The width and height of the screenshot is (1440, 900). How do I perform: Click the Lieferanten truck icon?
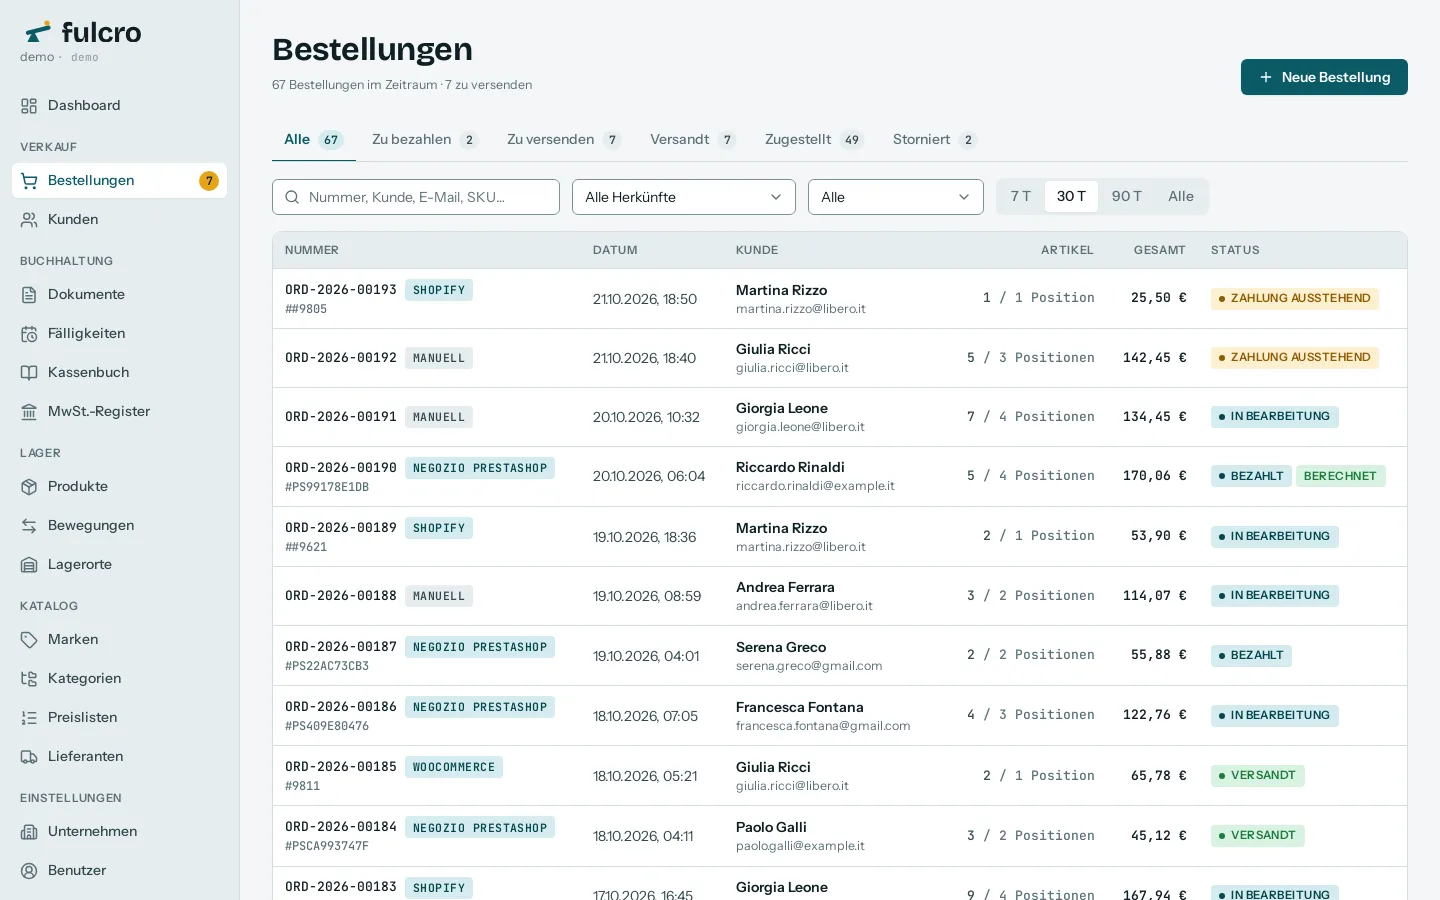click(29, 757)
